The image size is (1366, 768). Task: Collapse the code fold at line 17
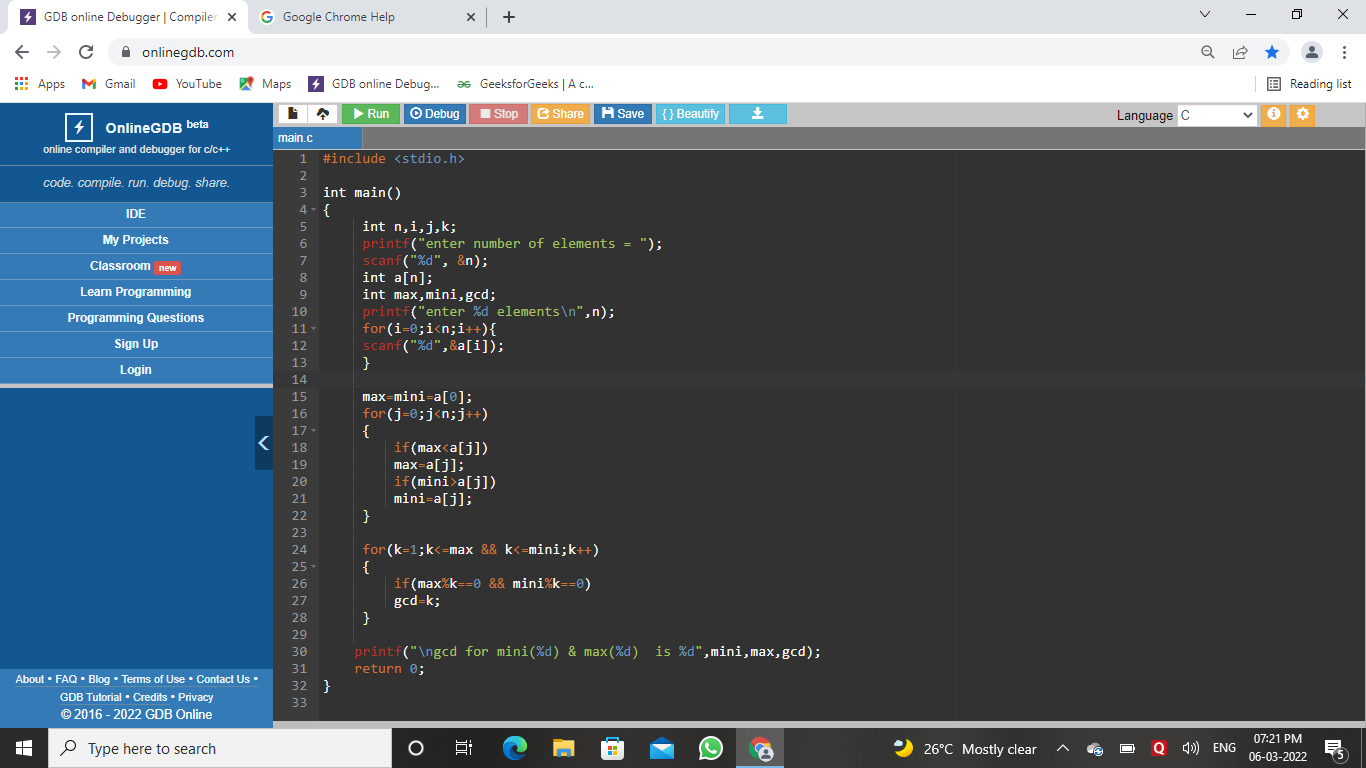[313, 430]
